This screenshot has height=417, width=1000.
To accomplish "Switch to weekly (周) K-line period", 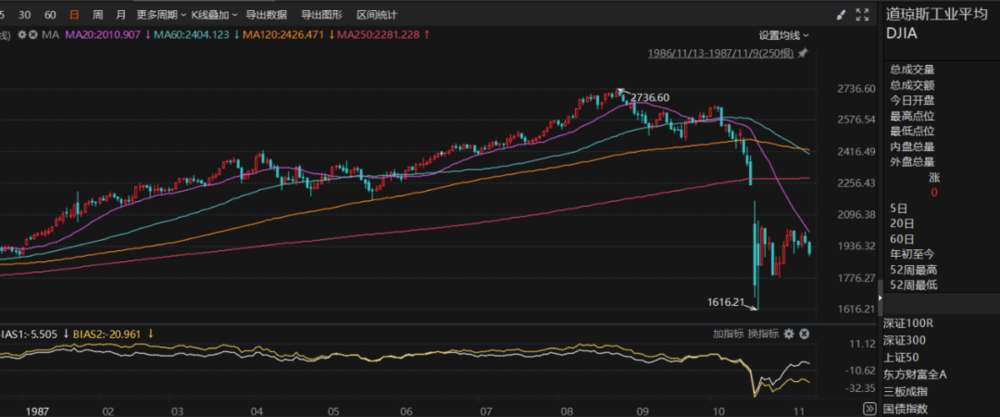I will [x=97, y=15].
